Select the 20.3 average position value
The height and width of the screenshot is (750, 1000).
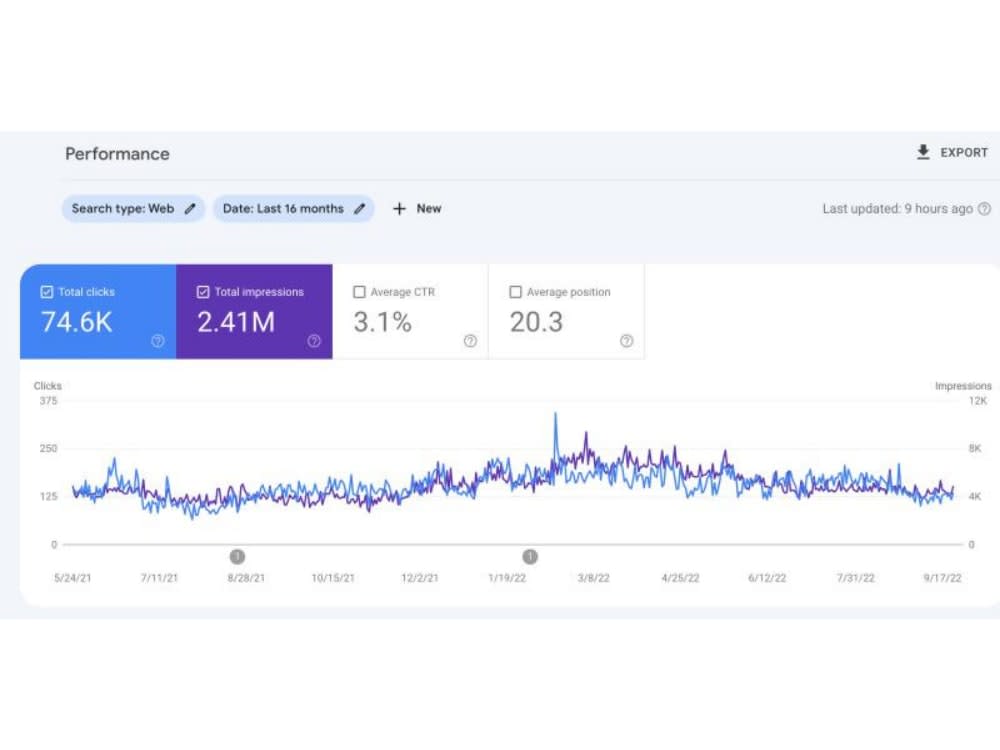point(536,322)
